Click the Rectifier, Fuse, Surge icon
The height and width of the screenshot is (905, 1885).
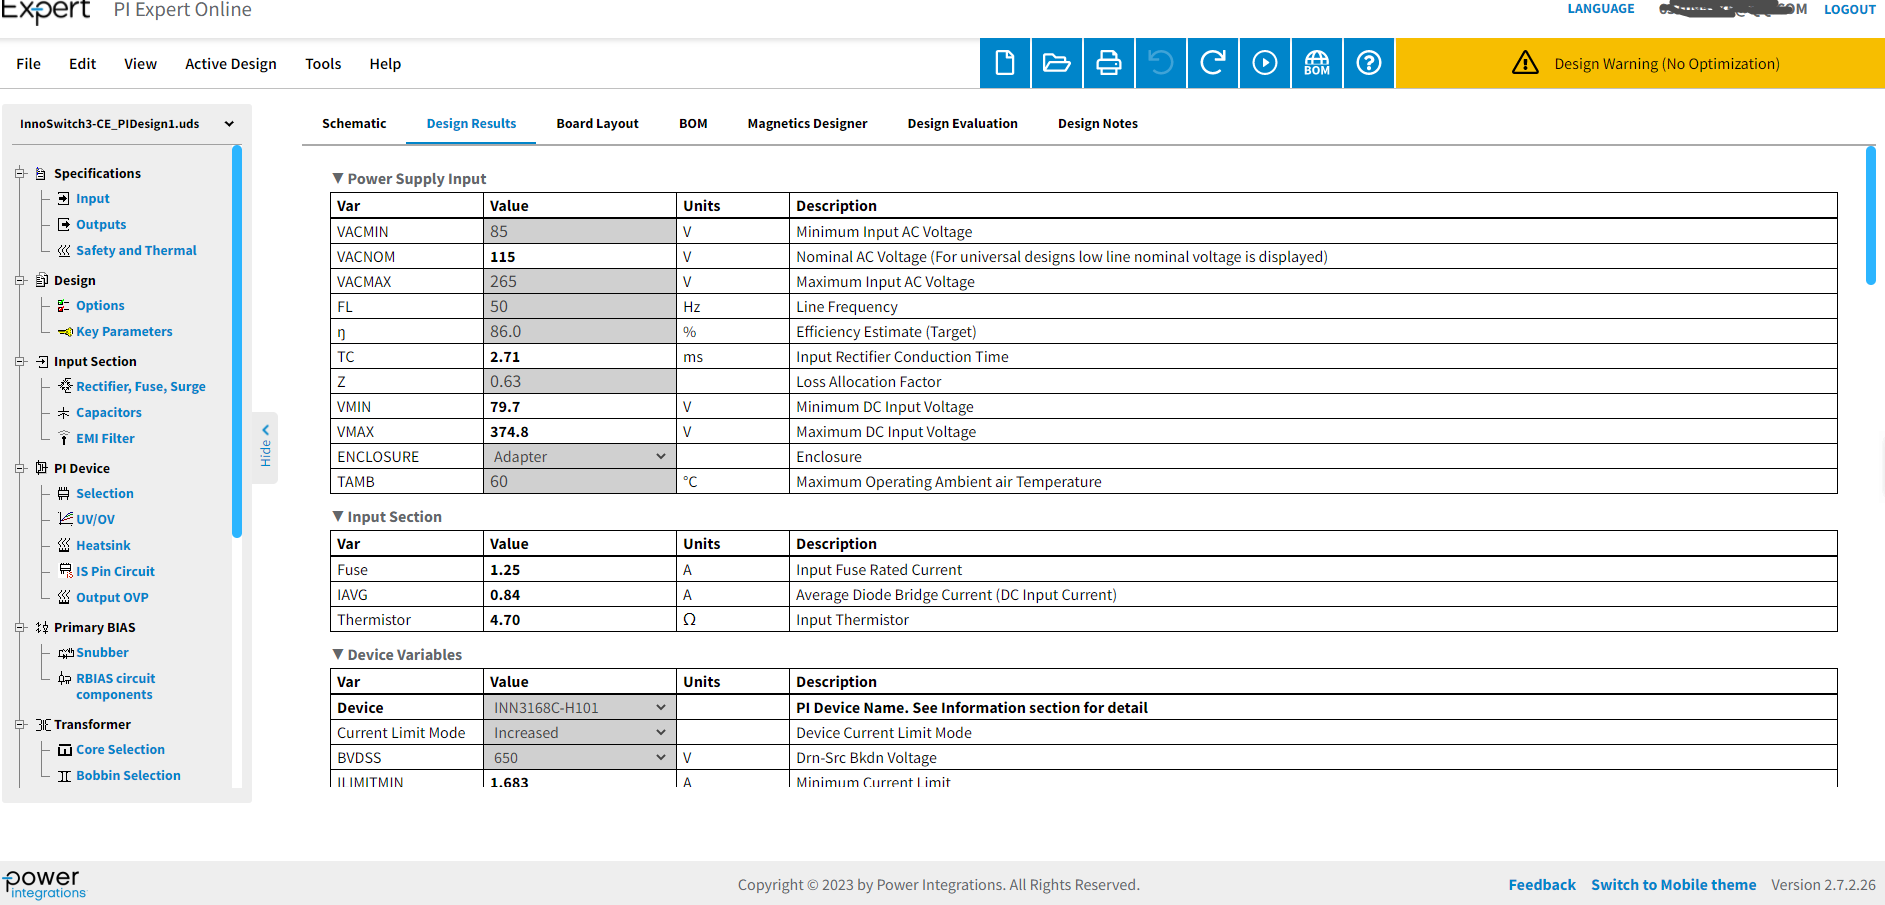tap(65, 386)
